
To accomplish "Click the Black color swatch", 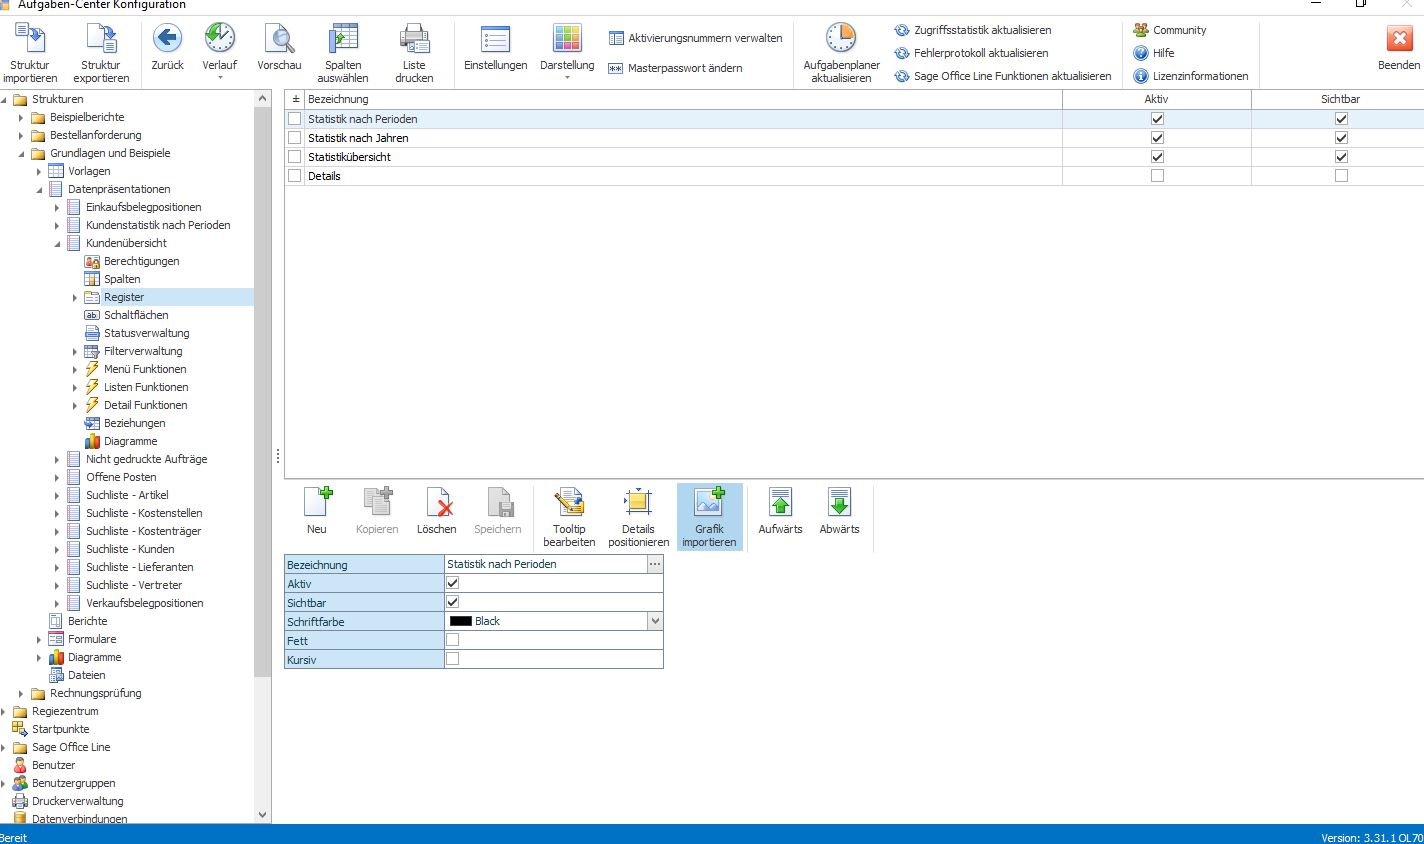I will (x=461, y=621).
